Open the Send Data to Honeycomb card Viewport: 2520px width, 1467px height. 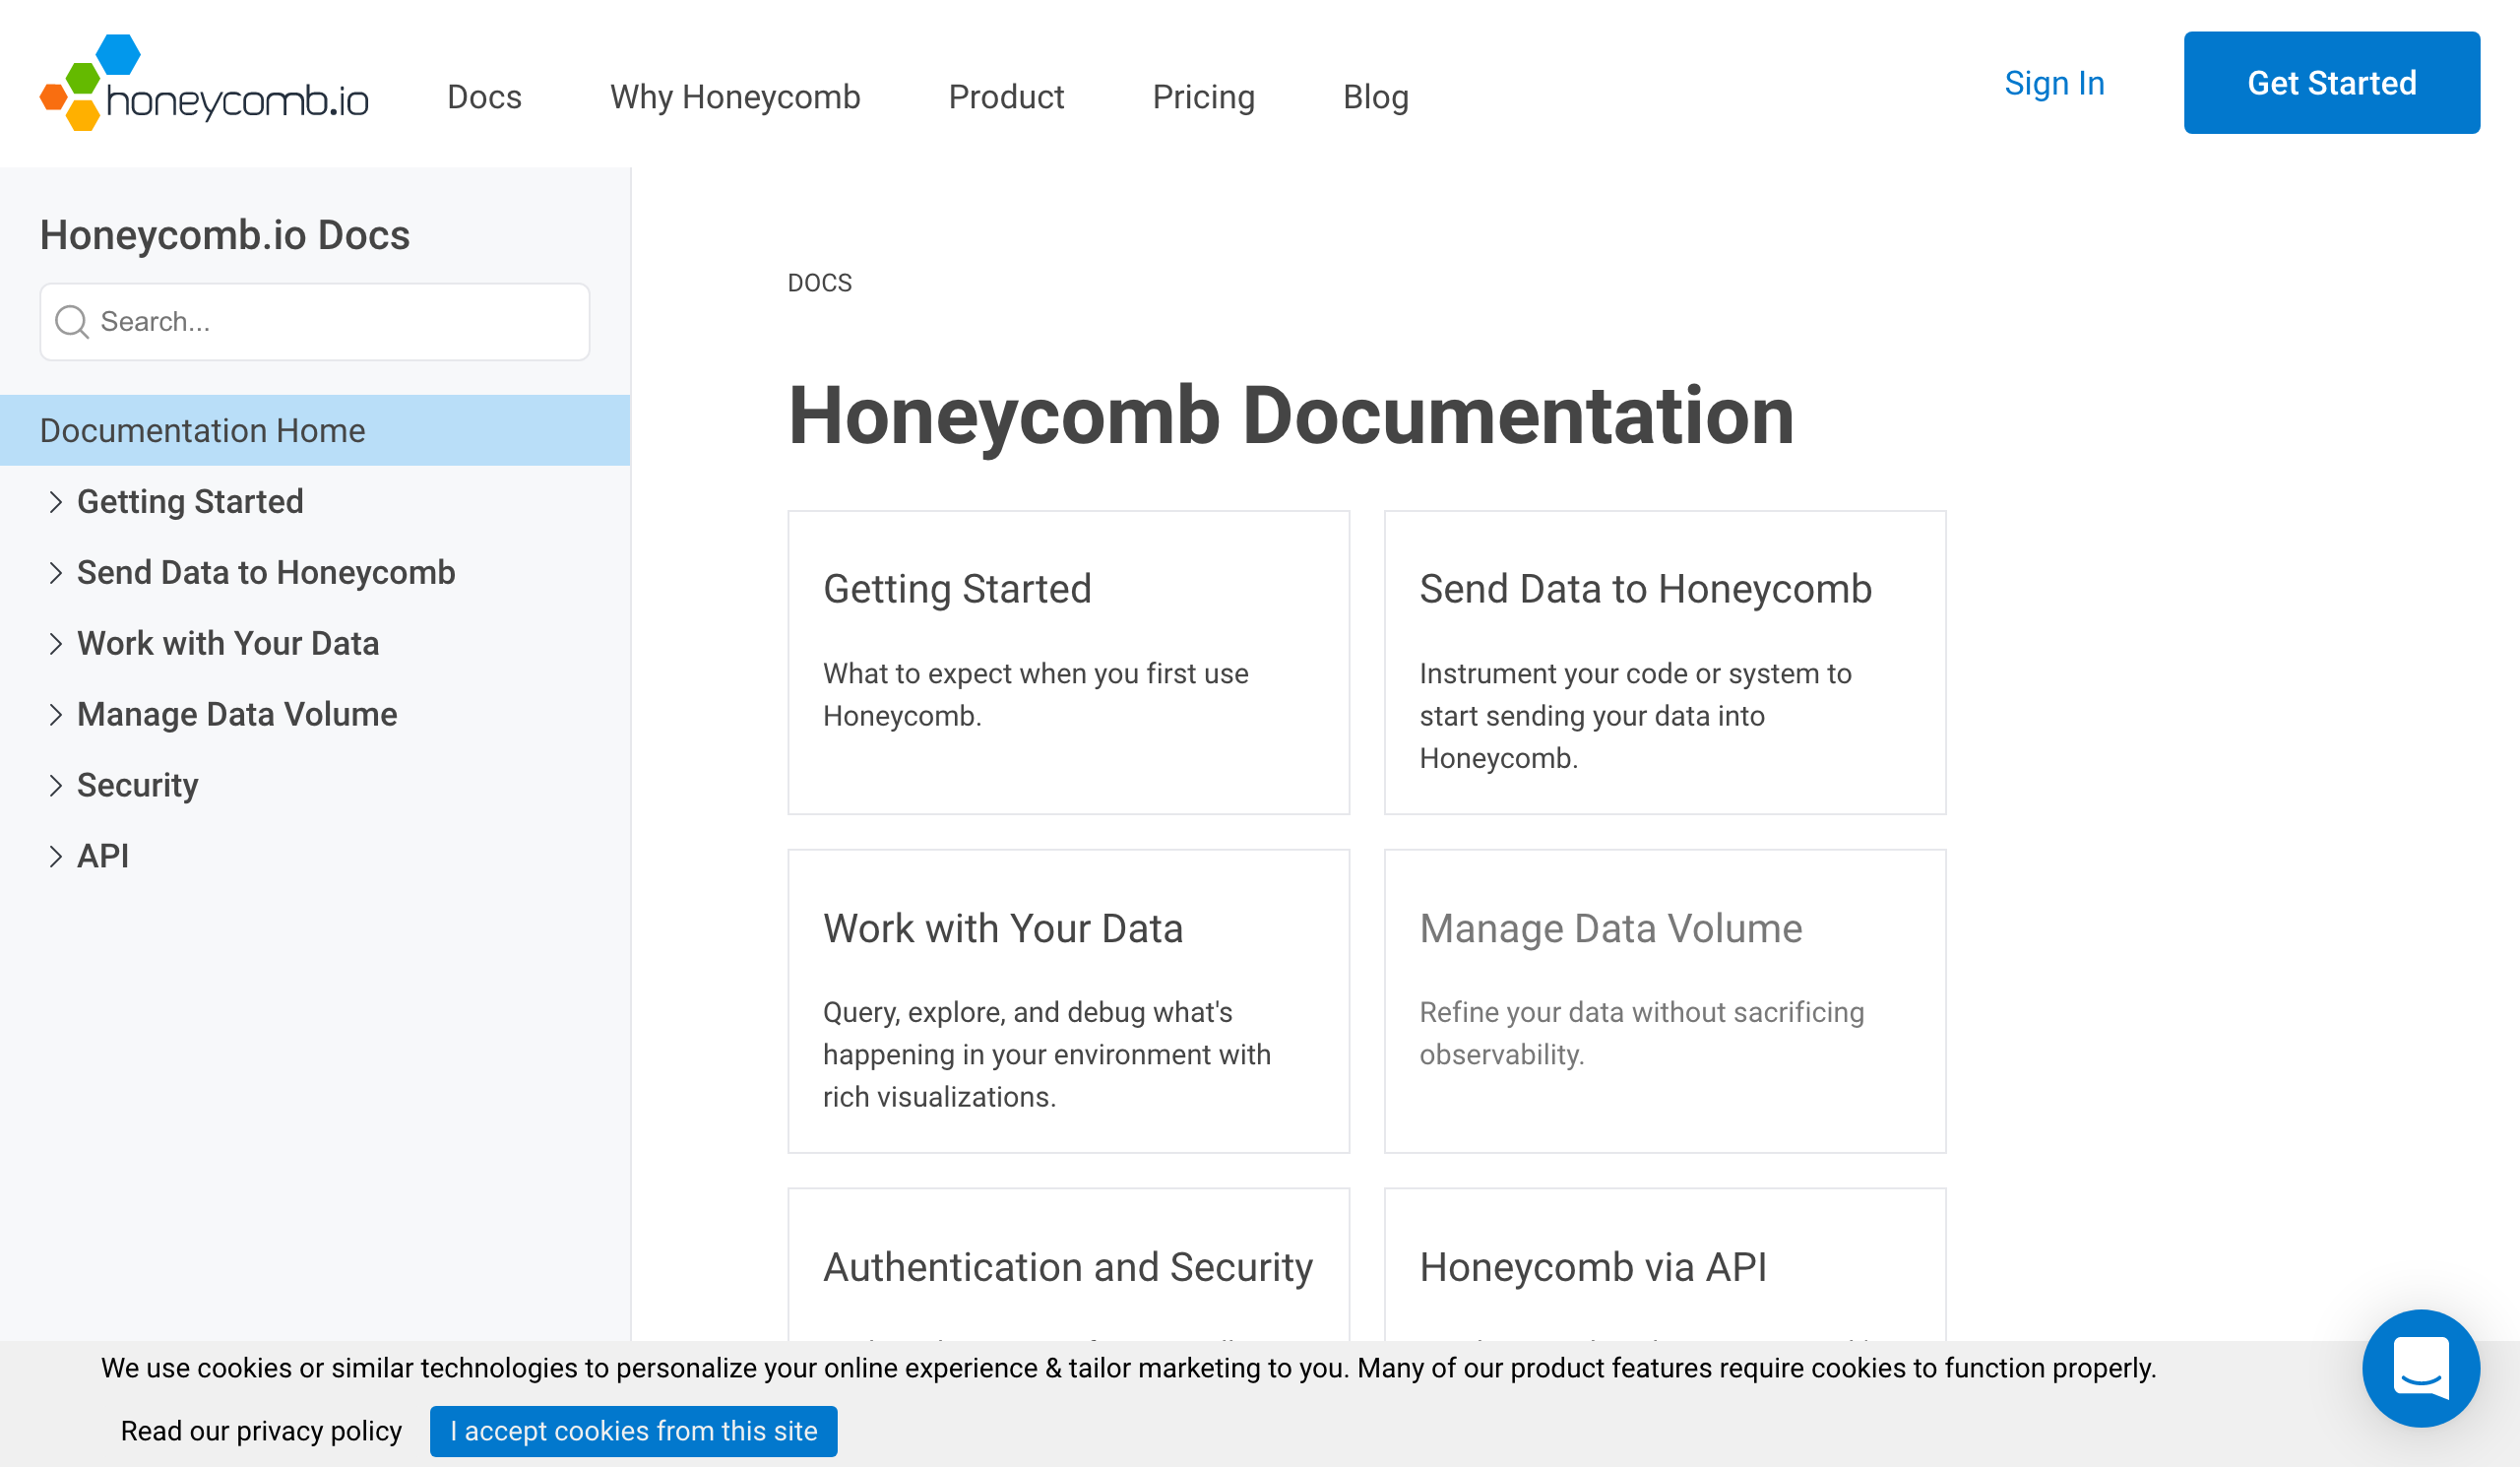click(1664, 663)
